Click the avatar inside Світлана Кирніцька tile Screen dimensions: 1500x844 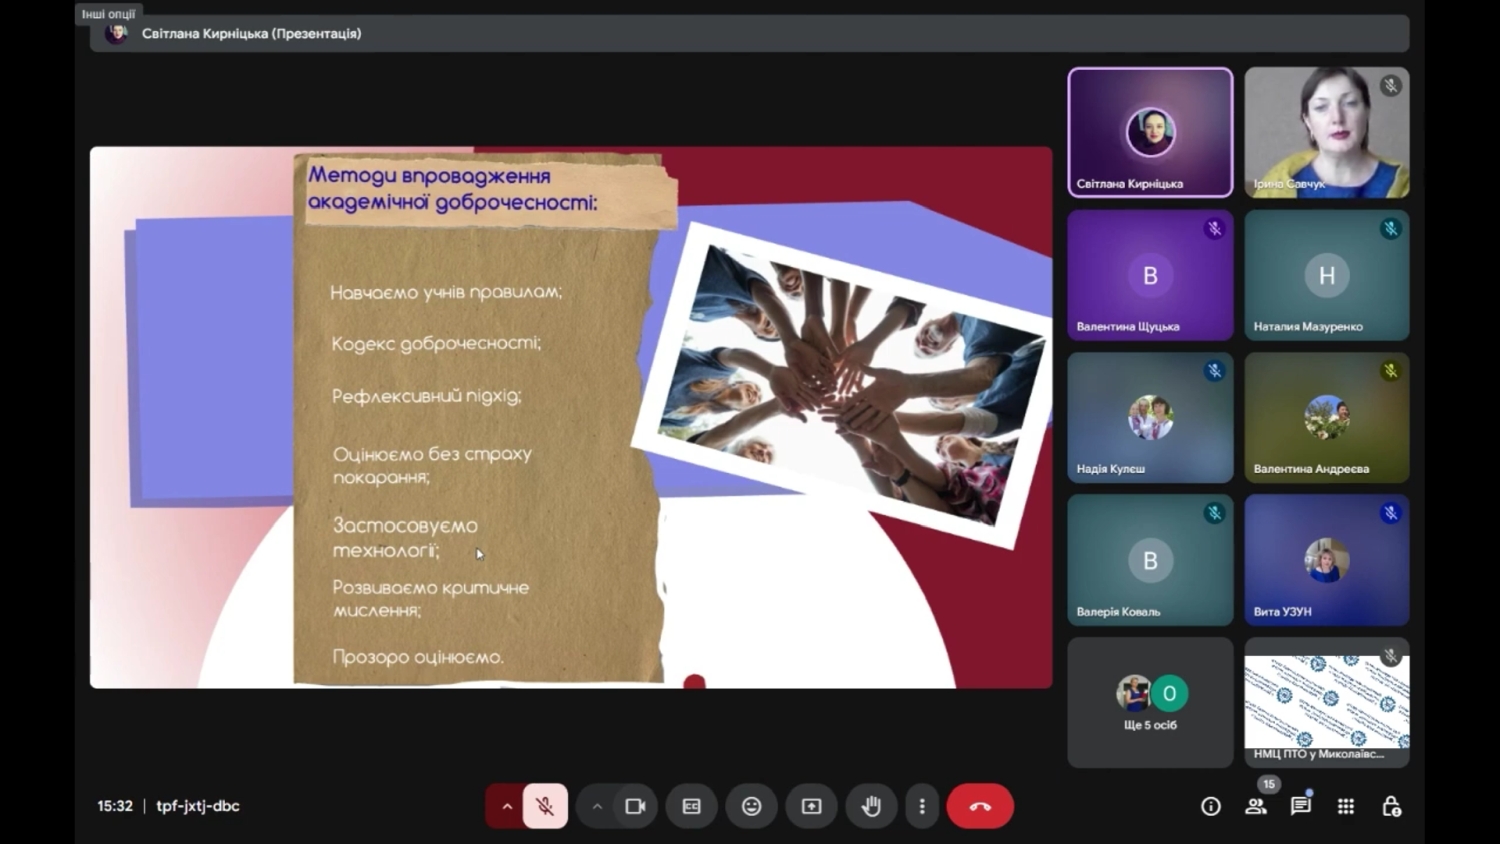click(x=1150, y=131)
